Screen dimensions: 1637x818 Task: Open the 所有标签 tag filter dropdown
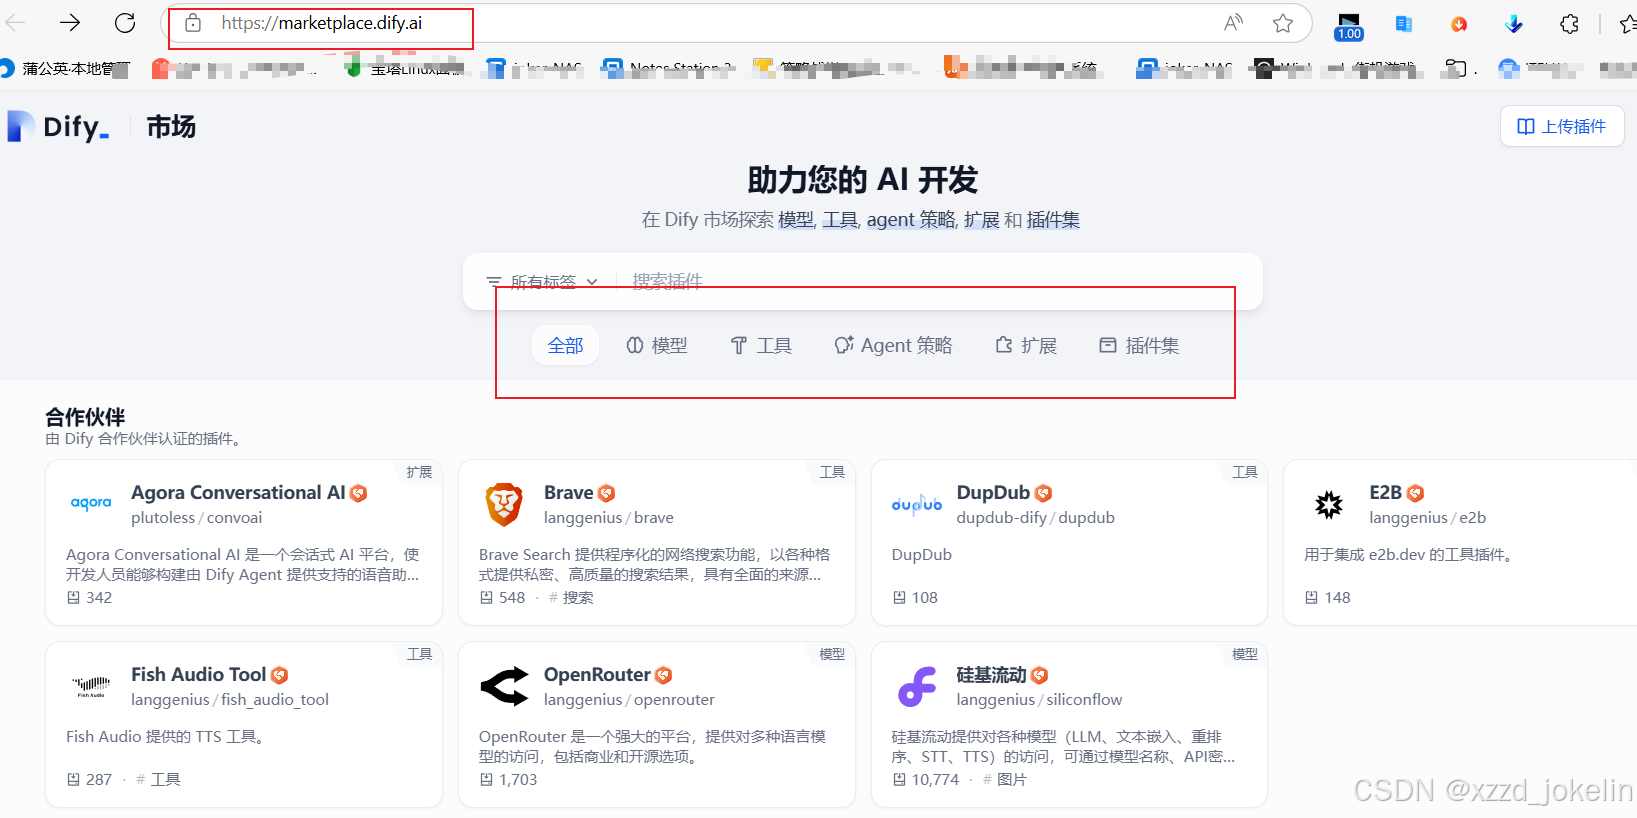(x=542, y=282)
